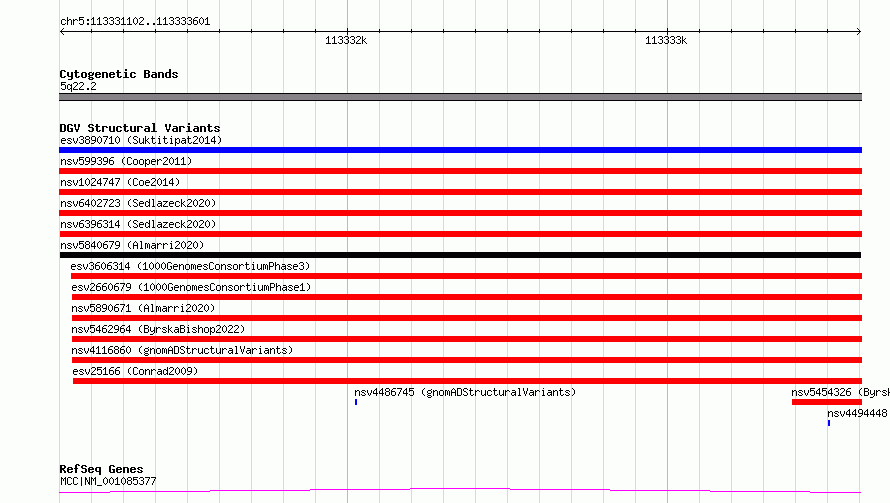Select the 5q22.2 band label
Viewport: 890px width, 503px height.
tap(78, 86)
